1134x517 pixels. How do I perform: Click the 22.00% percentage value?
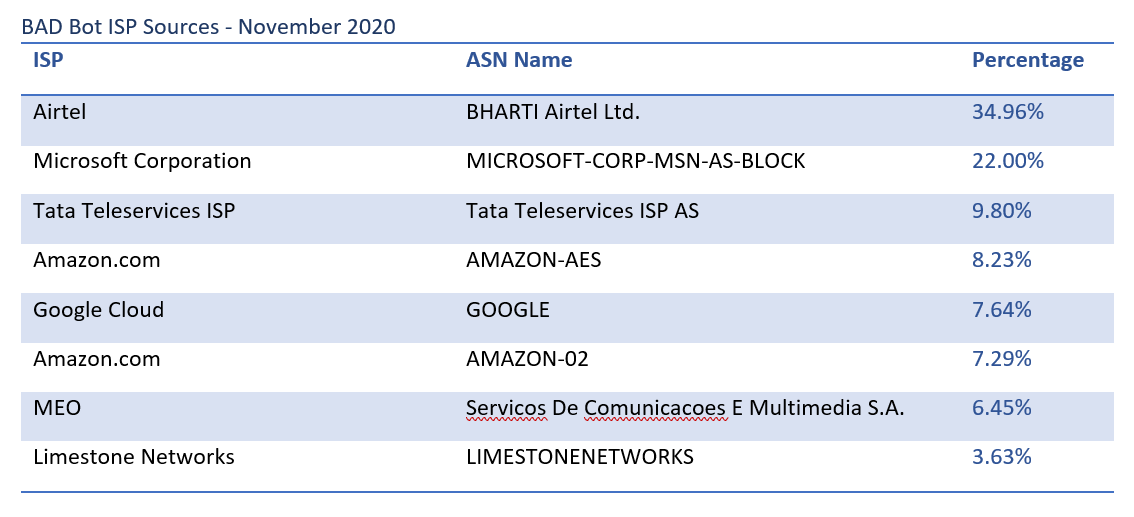(x=1008, y=161)
